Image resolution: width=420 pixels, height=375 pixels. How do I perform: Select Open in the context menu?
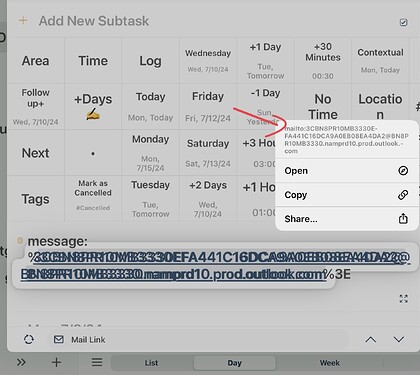347,171
